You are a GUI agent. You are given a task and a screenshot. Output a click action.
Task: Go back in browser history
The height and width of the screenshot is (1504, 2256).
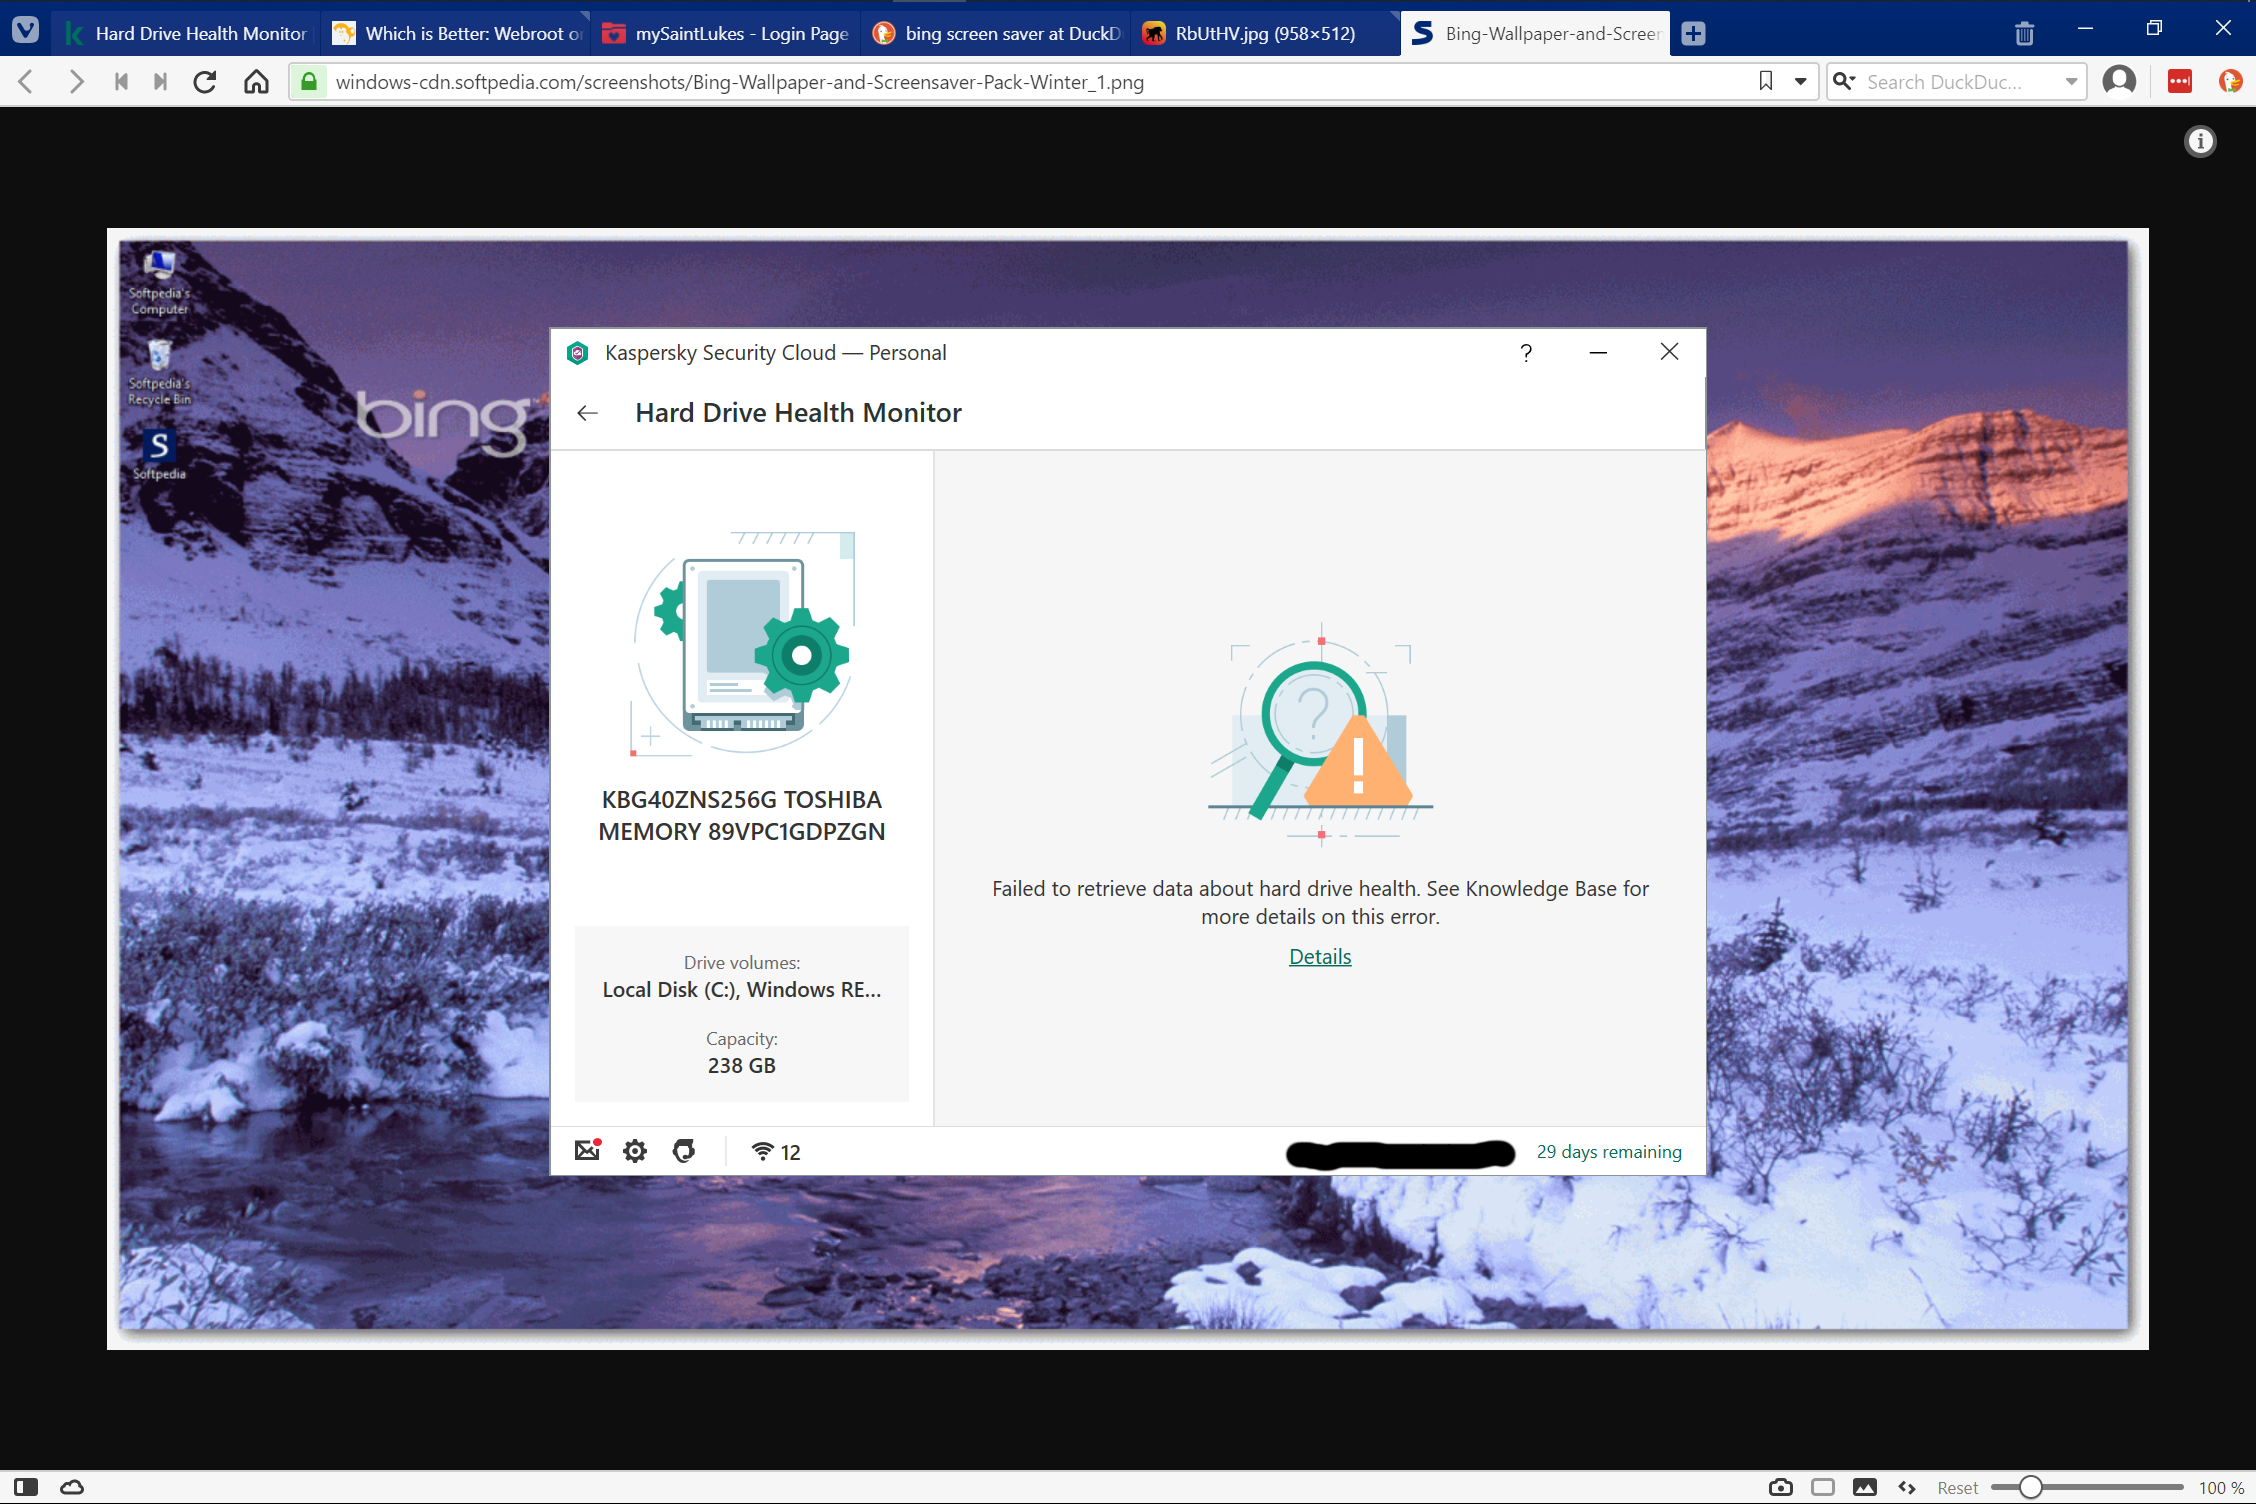point(27,81)
